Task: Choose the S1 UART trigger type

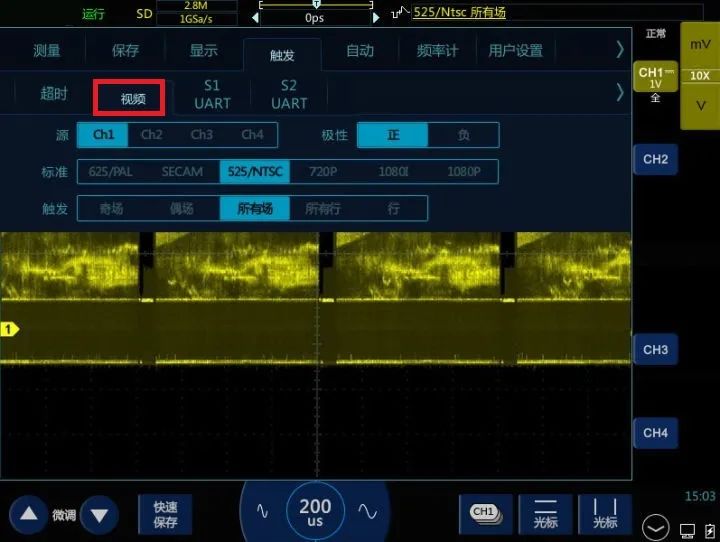Action: [212, 94]
